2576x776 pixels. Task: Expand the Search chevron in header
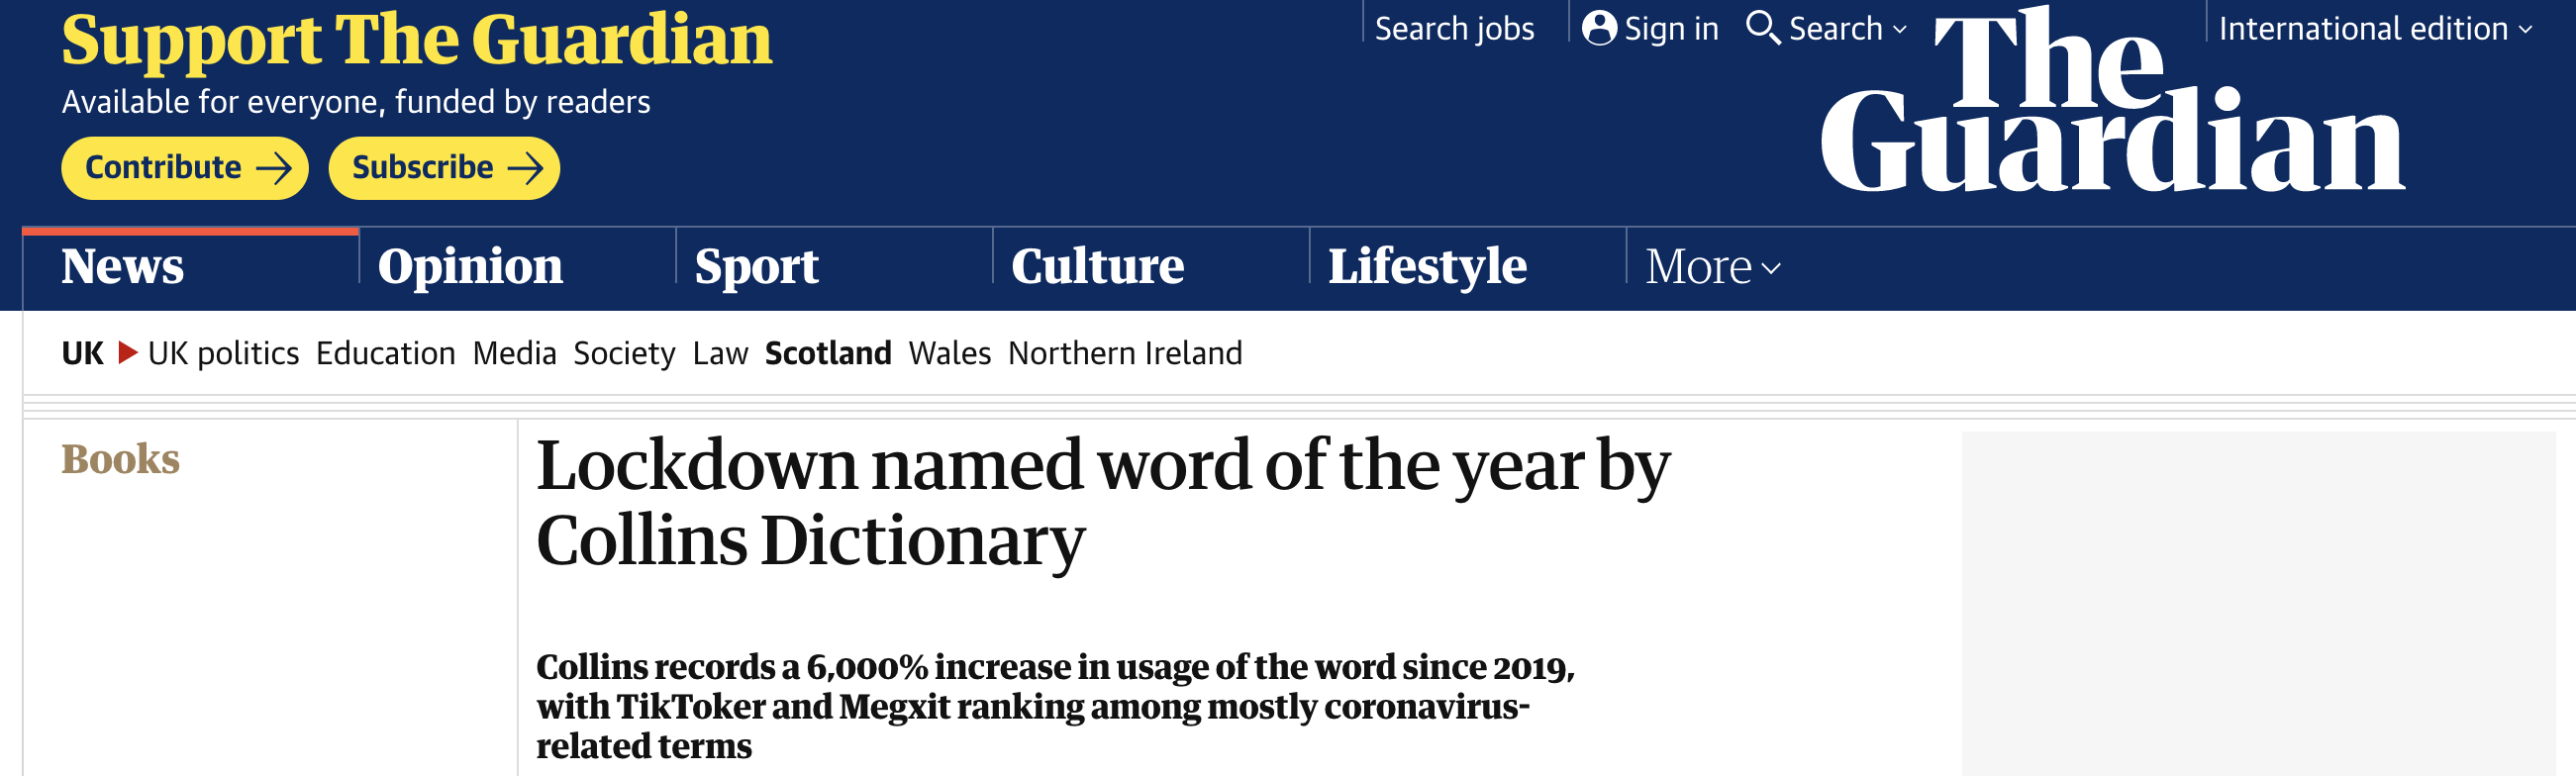pos(1899,30)
